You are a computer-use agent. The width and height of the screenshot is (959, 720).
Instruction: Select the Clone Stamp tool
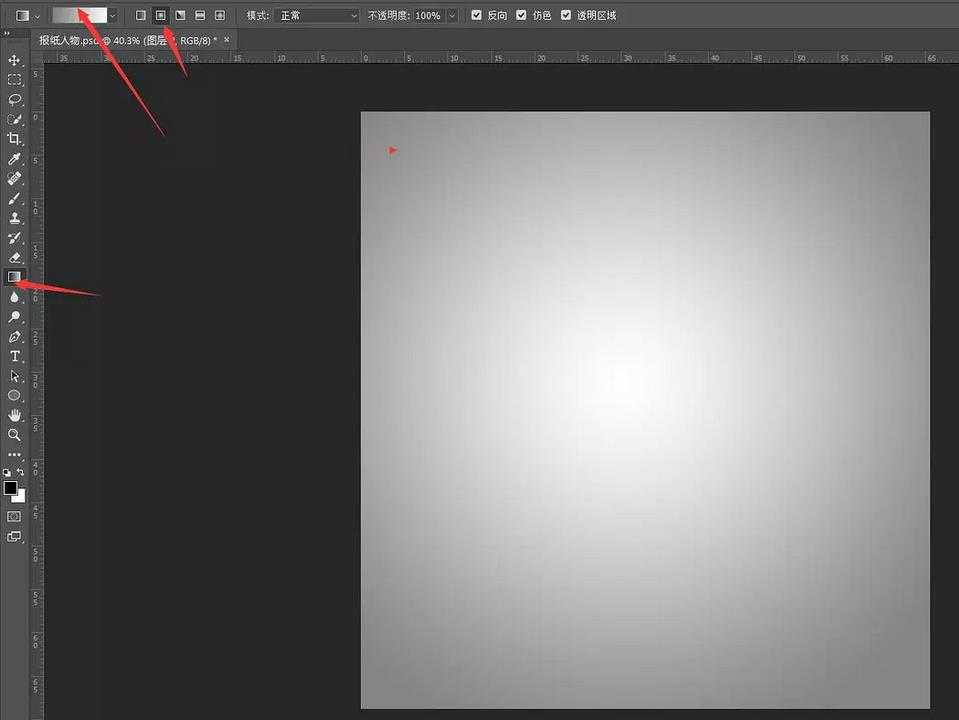(x=14, y=219)
